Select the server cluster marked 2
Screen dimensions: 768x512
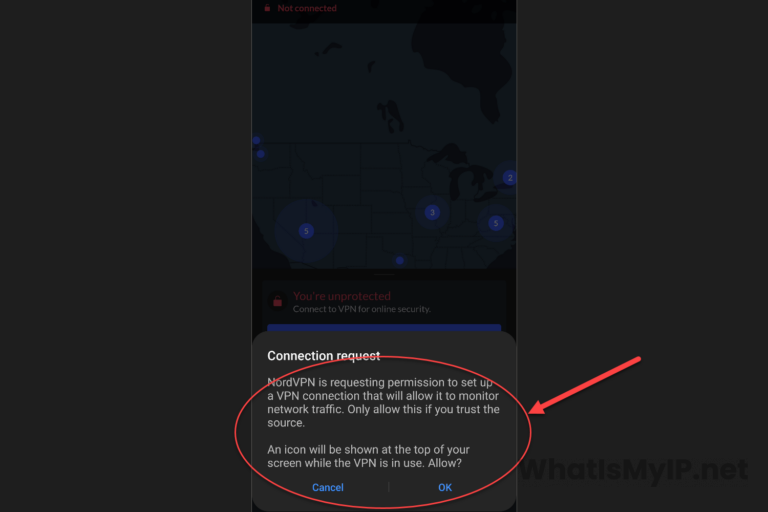click(x=510, y=178)
